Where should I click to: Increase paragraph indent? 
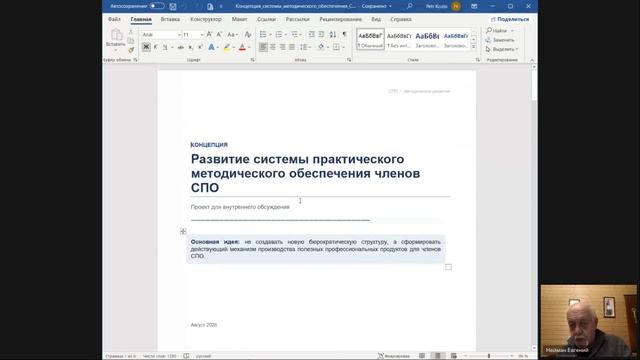point(321,34)
